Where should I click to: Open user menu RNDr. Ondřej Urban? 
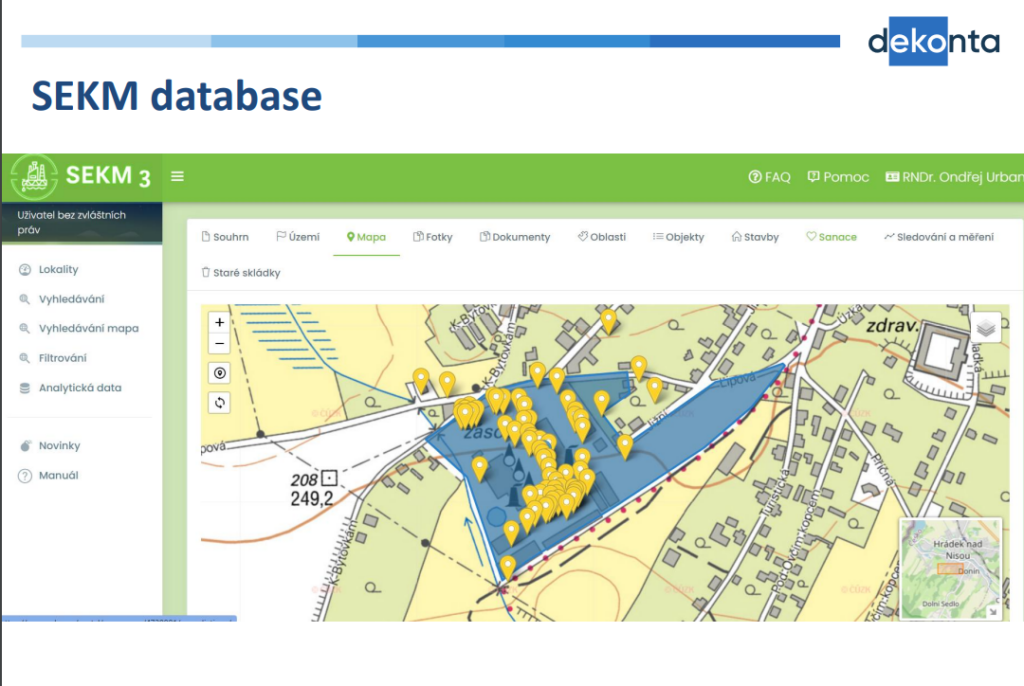[x=954, y=177]
